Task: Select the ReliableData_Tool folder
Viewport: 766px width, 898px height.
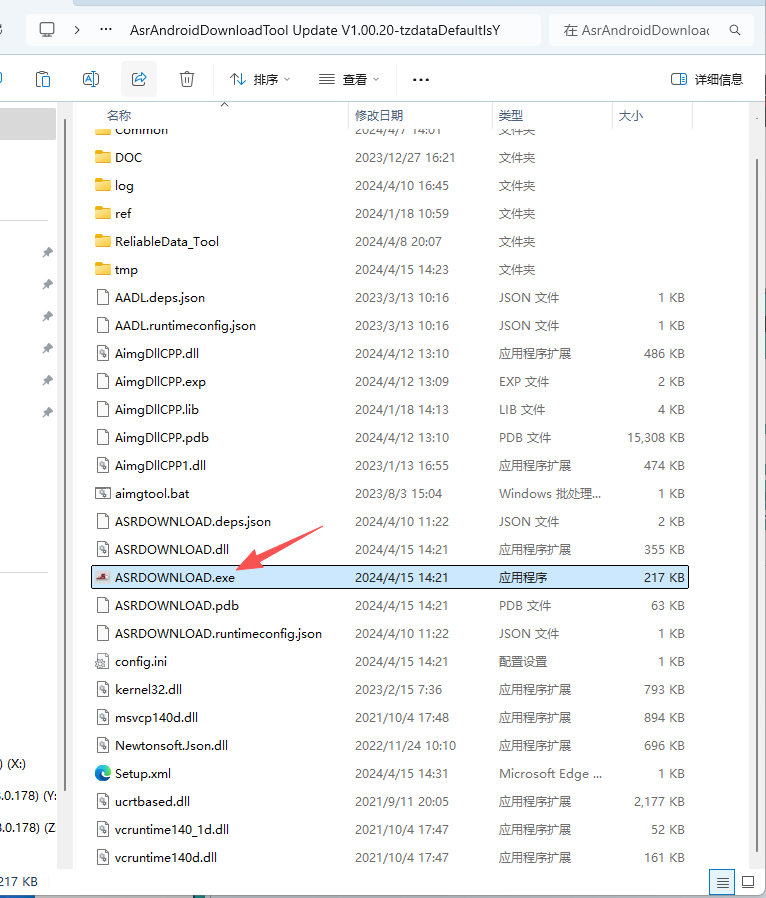Action: click(166, 241)
